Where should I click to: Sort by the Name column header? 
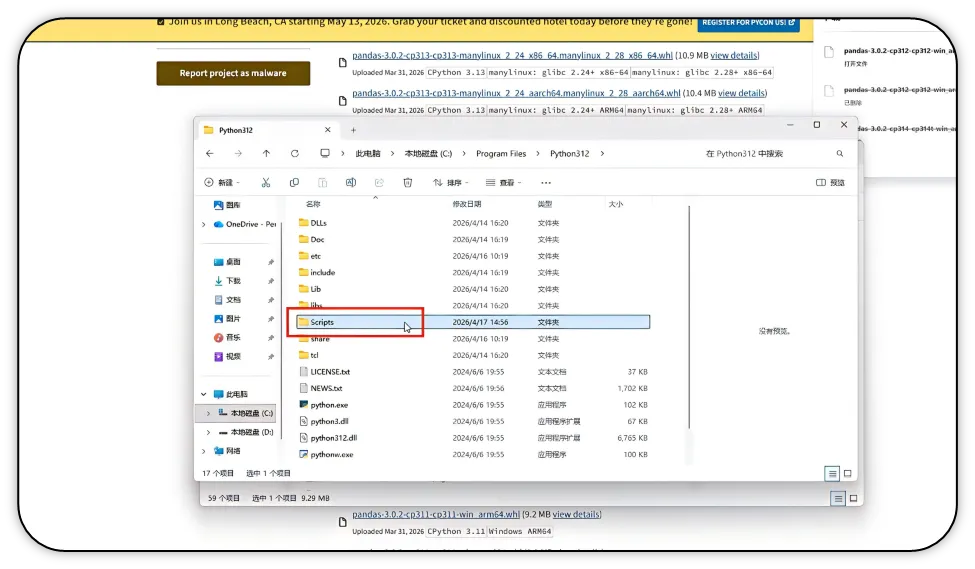pos(313,204)
